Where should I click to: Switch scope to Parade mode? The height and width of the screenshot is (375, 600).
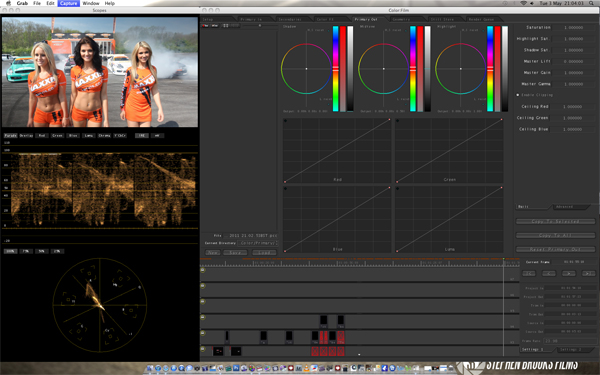click(10, 135)
